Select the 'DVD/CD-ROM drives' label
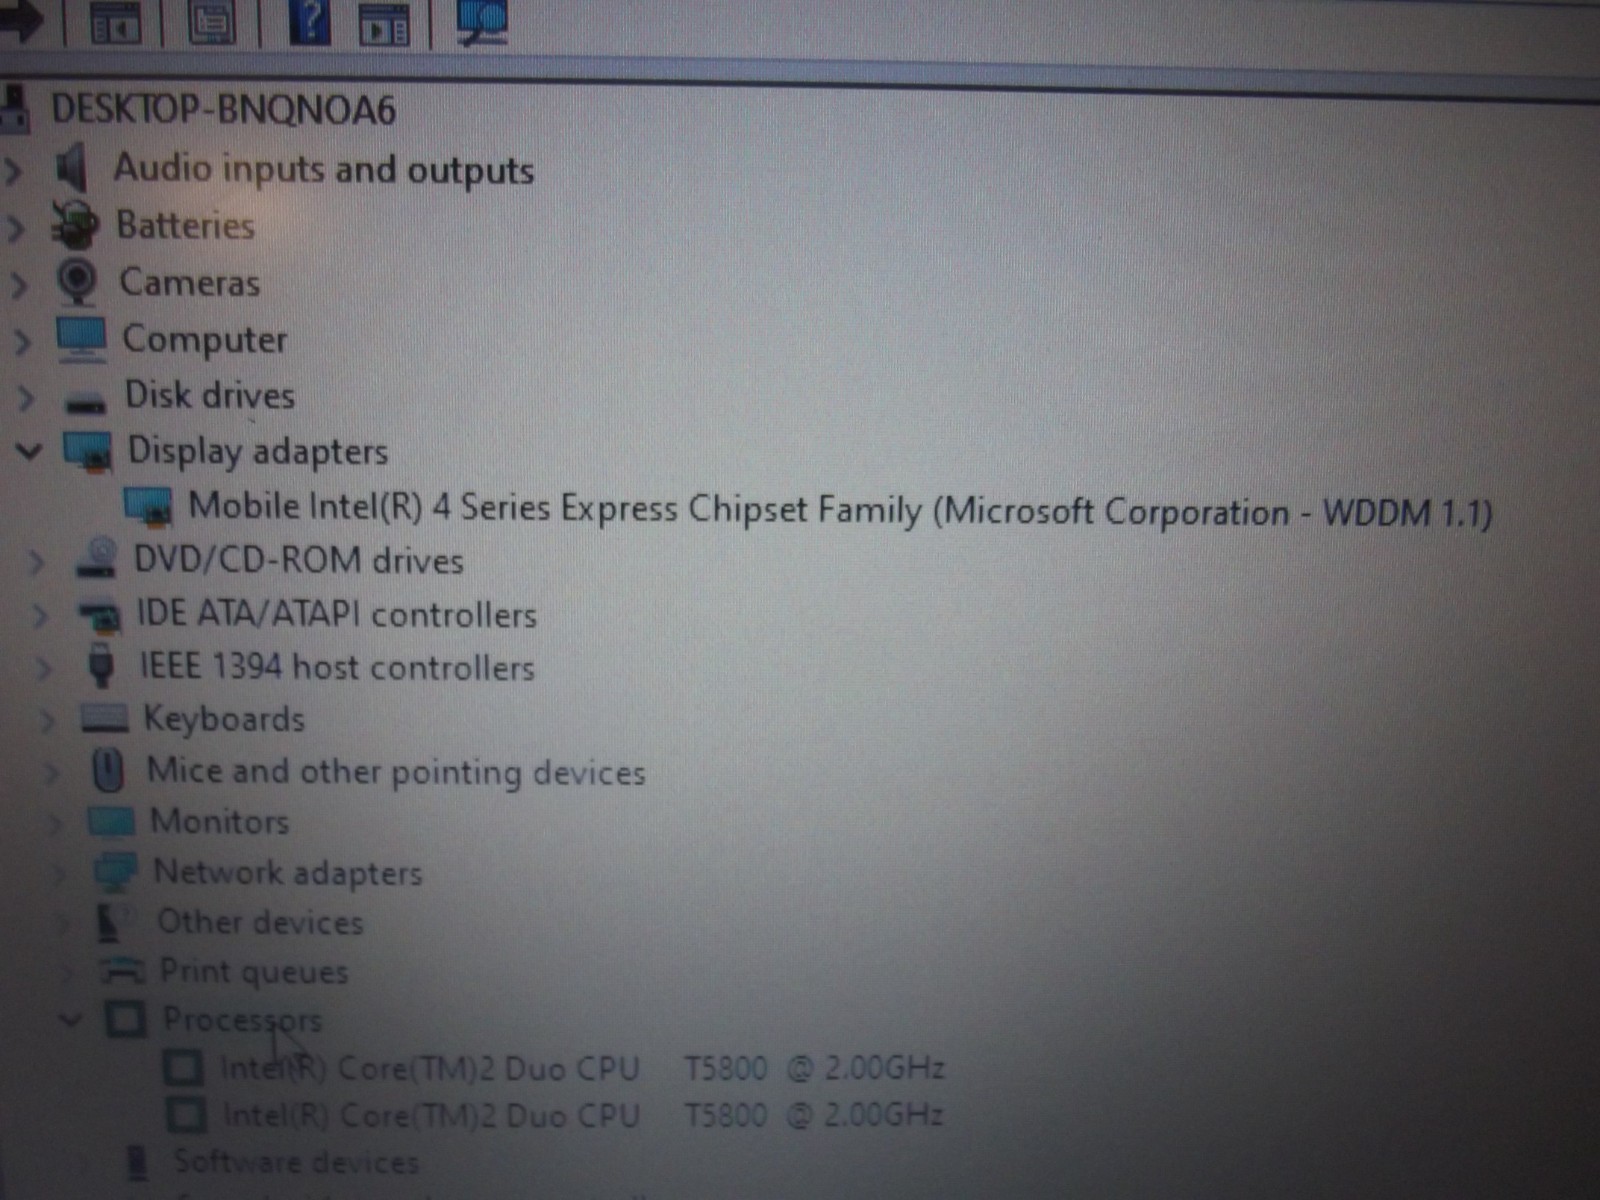The height and width of the screenshot is (1200, 1600). tap(299, 560)
